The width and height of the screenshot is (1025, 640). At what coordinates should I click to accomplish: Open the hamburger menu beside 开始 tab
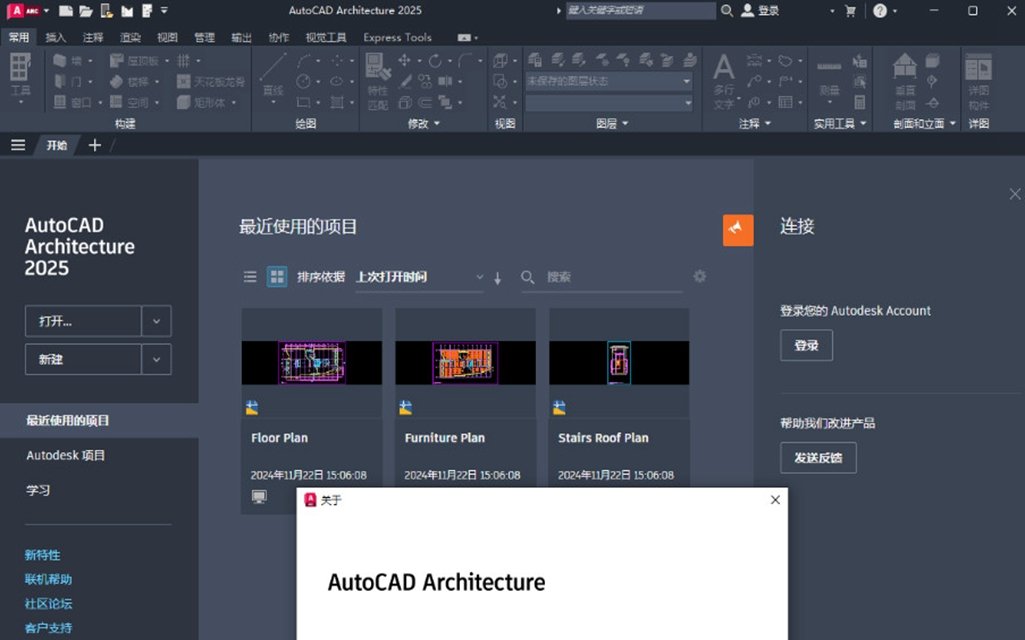[18, 145]
